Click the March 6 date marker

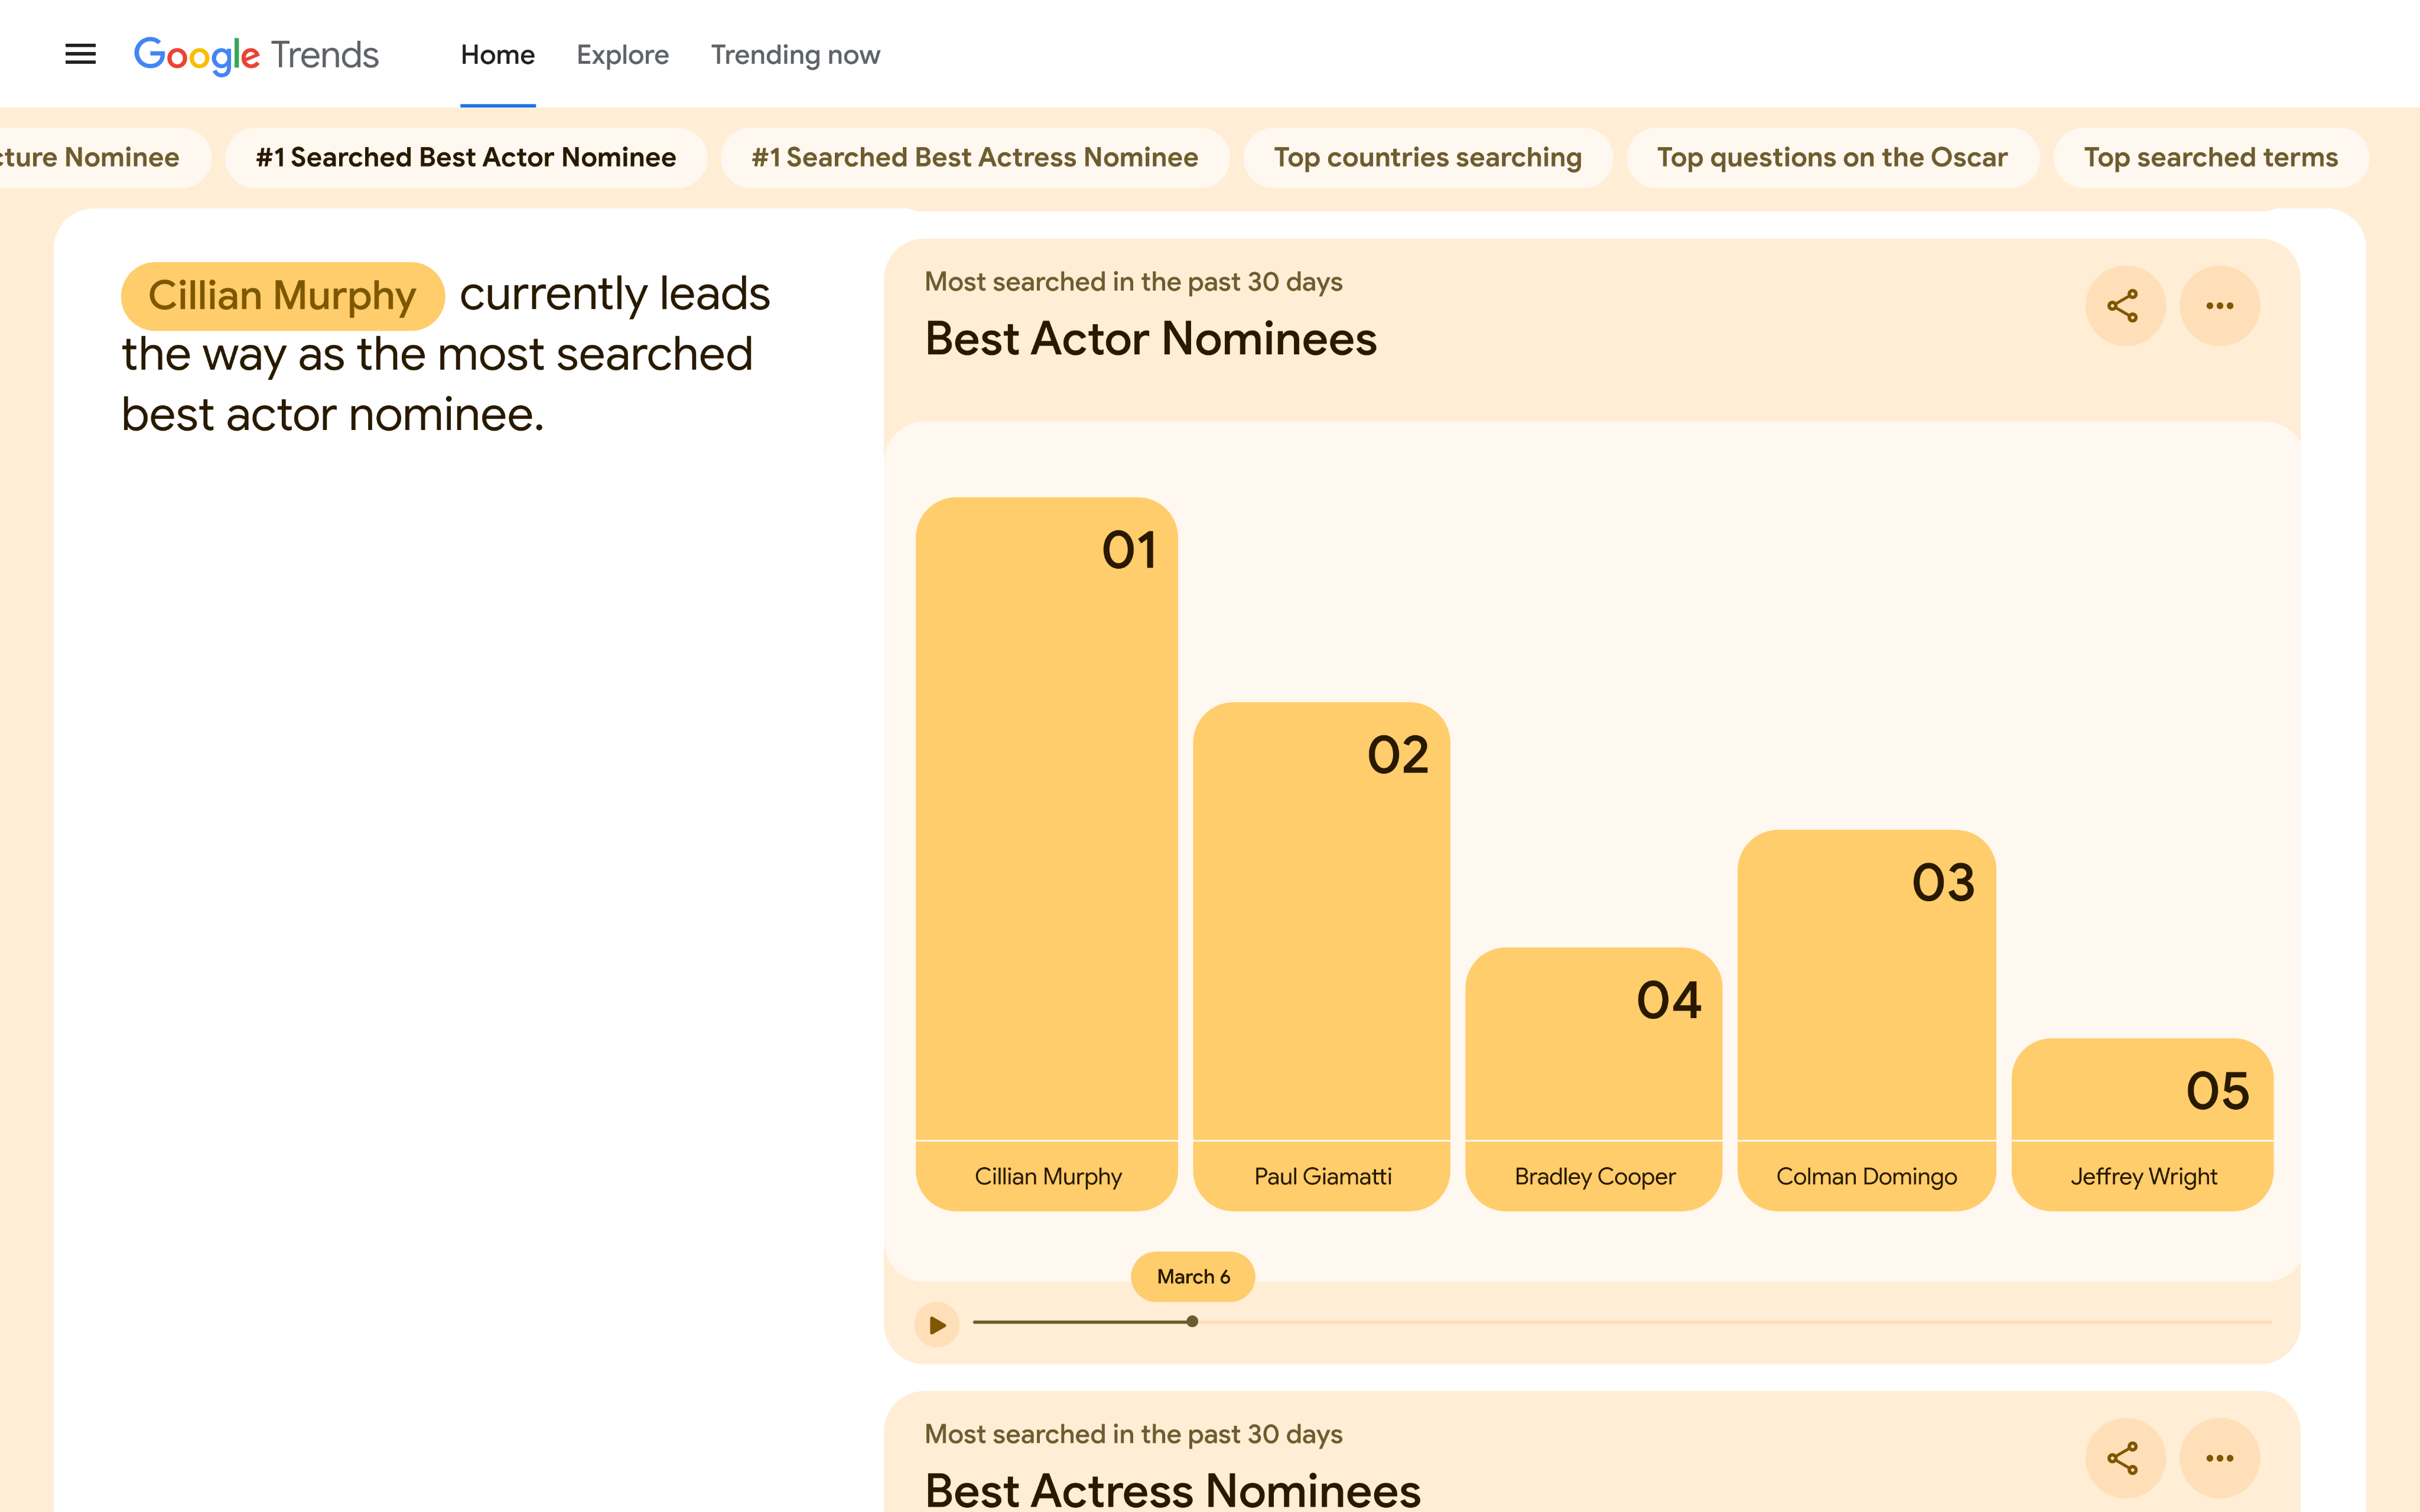point(1191,1276)
